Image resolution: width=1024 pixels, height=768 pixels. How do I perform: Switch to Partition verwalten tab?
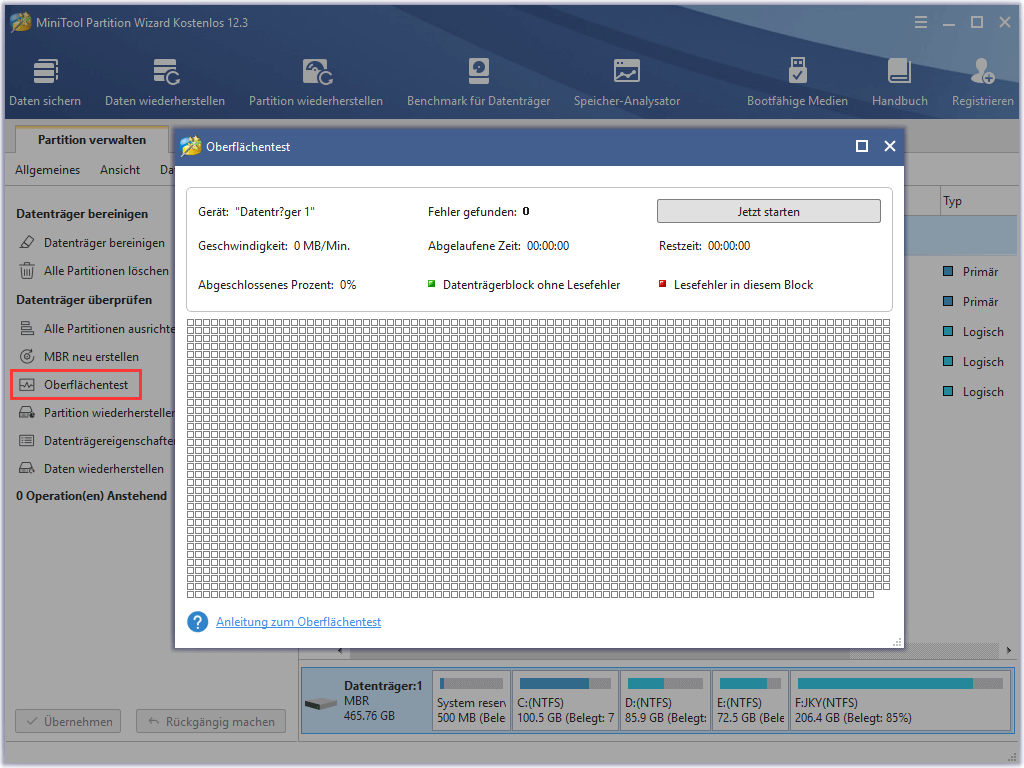coord(92,140)
